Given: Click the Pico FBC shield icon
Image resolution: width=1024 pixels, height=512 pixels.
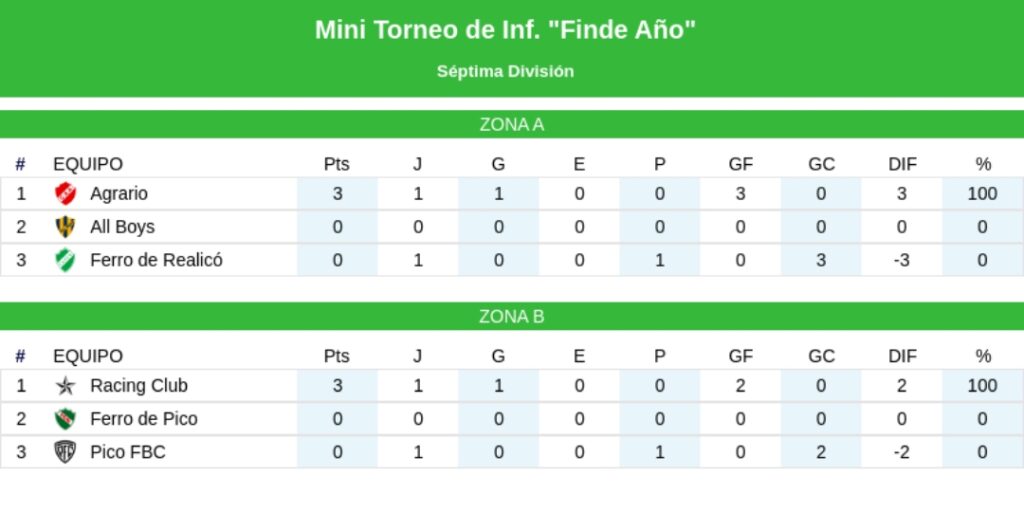Looking at the screenshot, I should 65,452.
